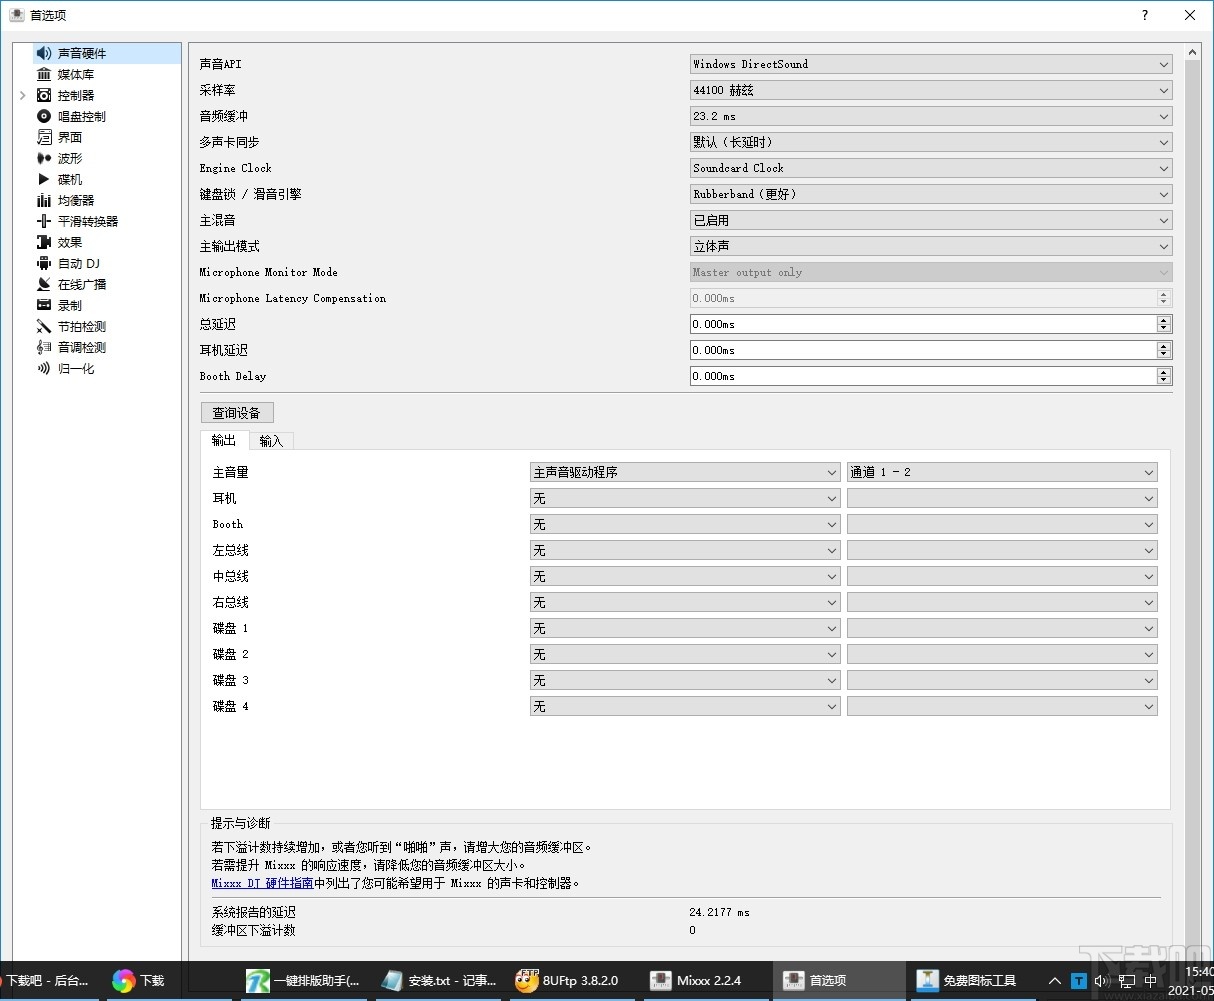Click the 界面 interface icon

(x=44, y=137)
